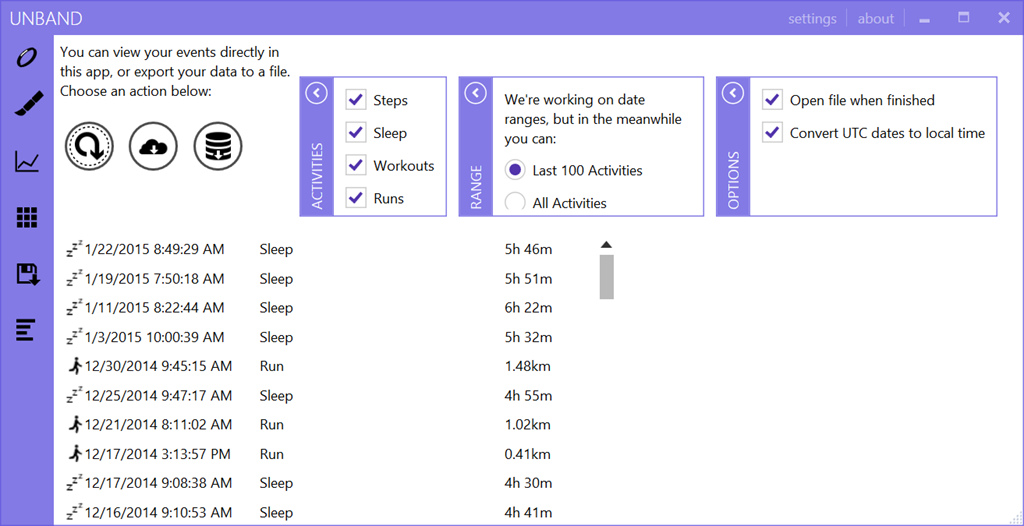Viewport: 1024px width, 526px height.
Task: Uncheck the Steps activity checkbox
Action: 356,100
